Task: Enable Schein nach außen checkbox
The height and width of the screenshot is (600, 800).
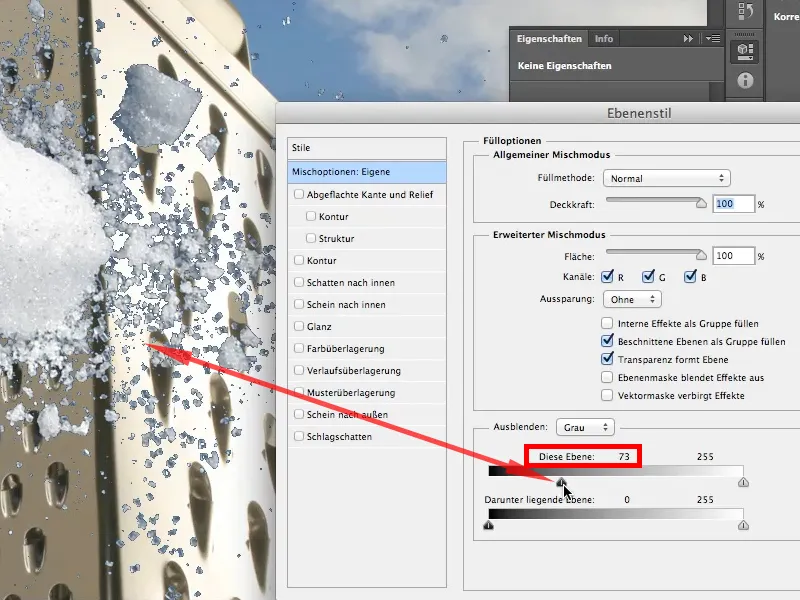Action: [x=299, y=414]
